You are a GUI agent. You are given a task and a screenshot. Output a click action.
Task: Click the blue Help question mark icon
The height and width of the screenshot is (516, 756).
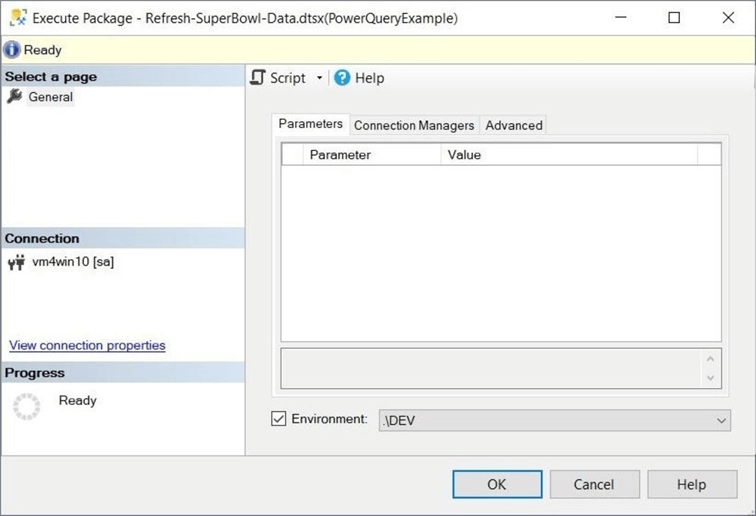click(342, 78)
